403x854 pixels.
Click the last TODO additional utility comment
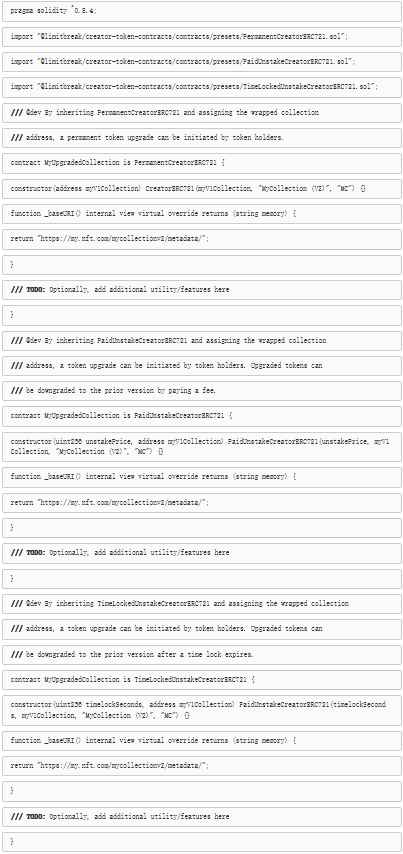pos(202,816)
